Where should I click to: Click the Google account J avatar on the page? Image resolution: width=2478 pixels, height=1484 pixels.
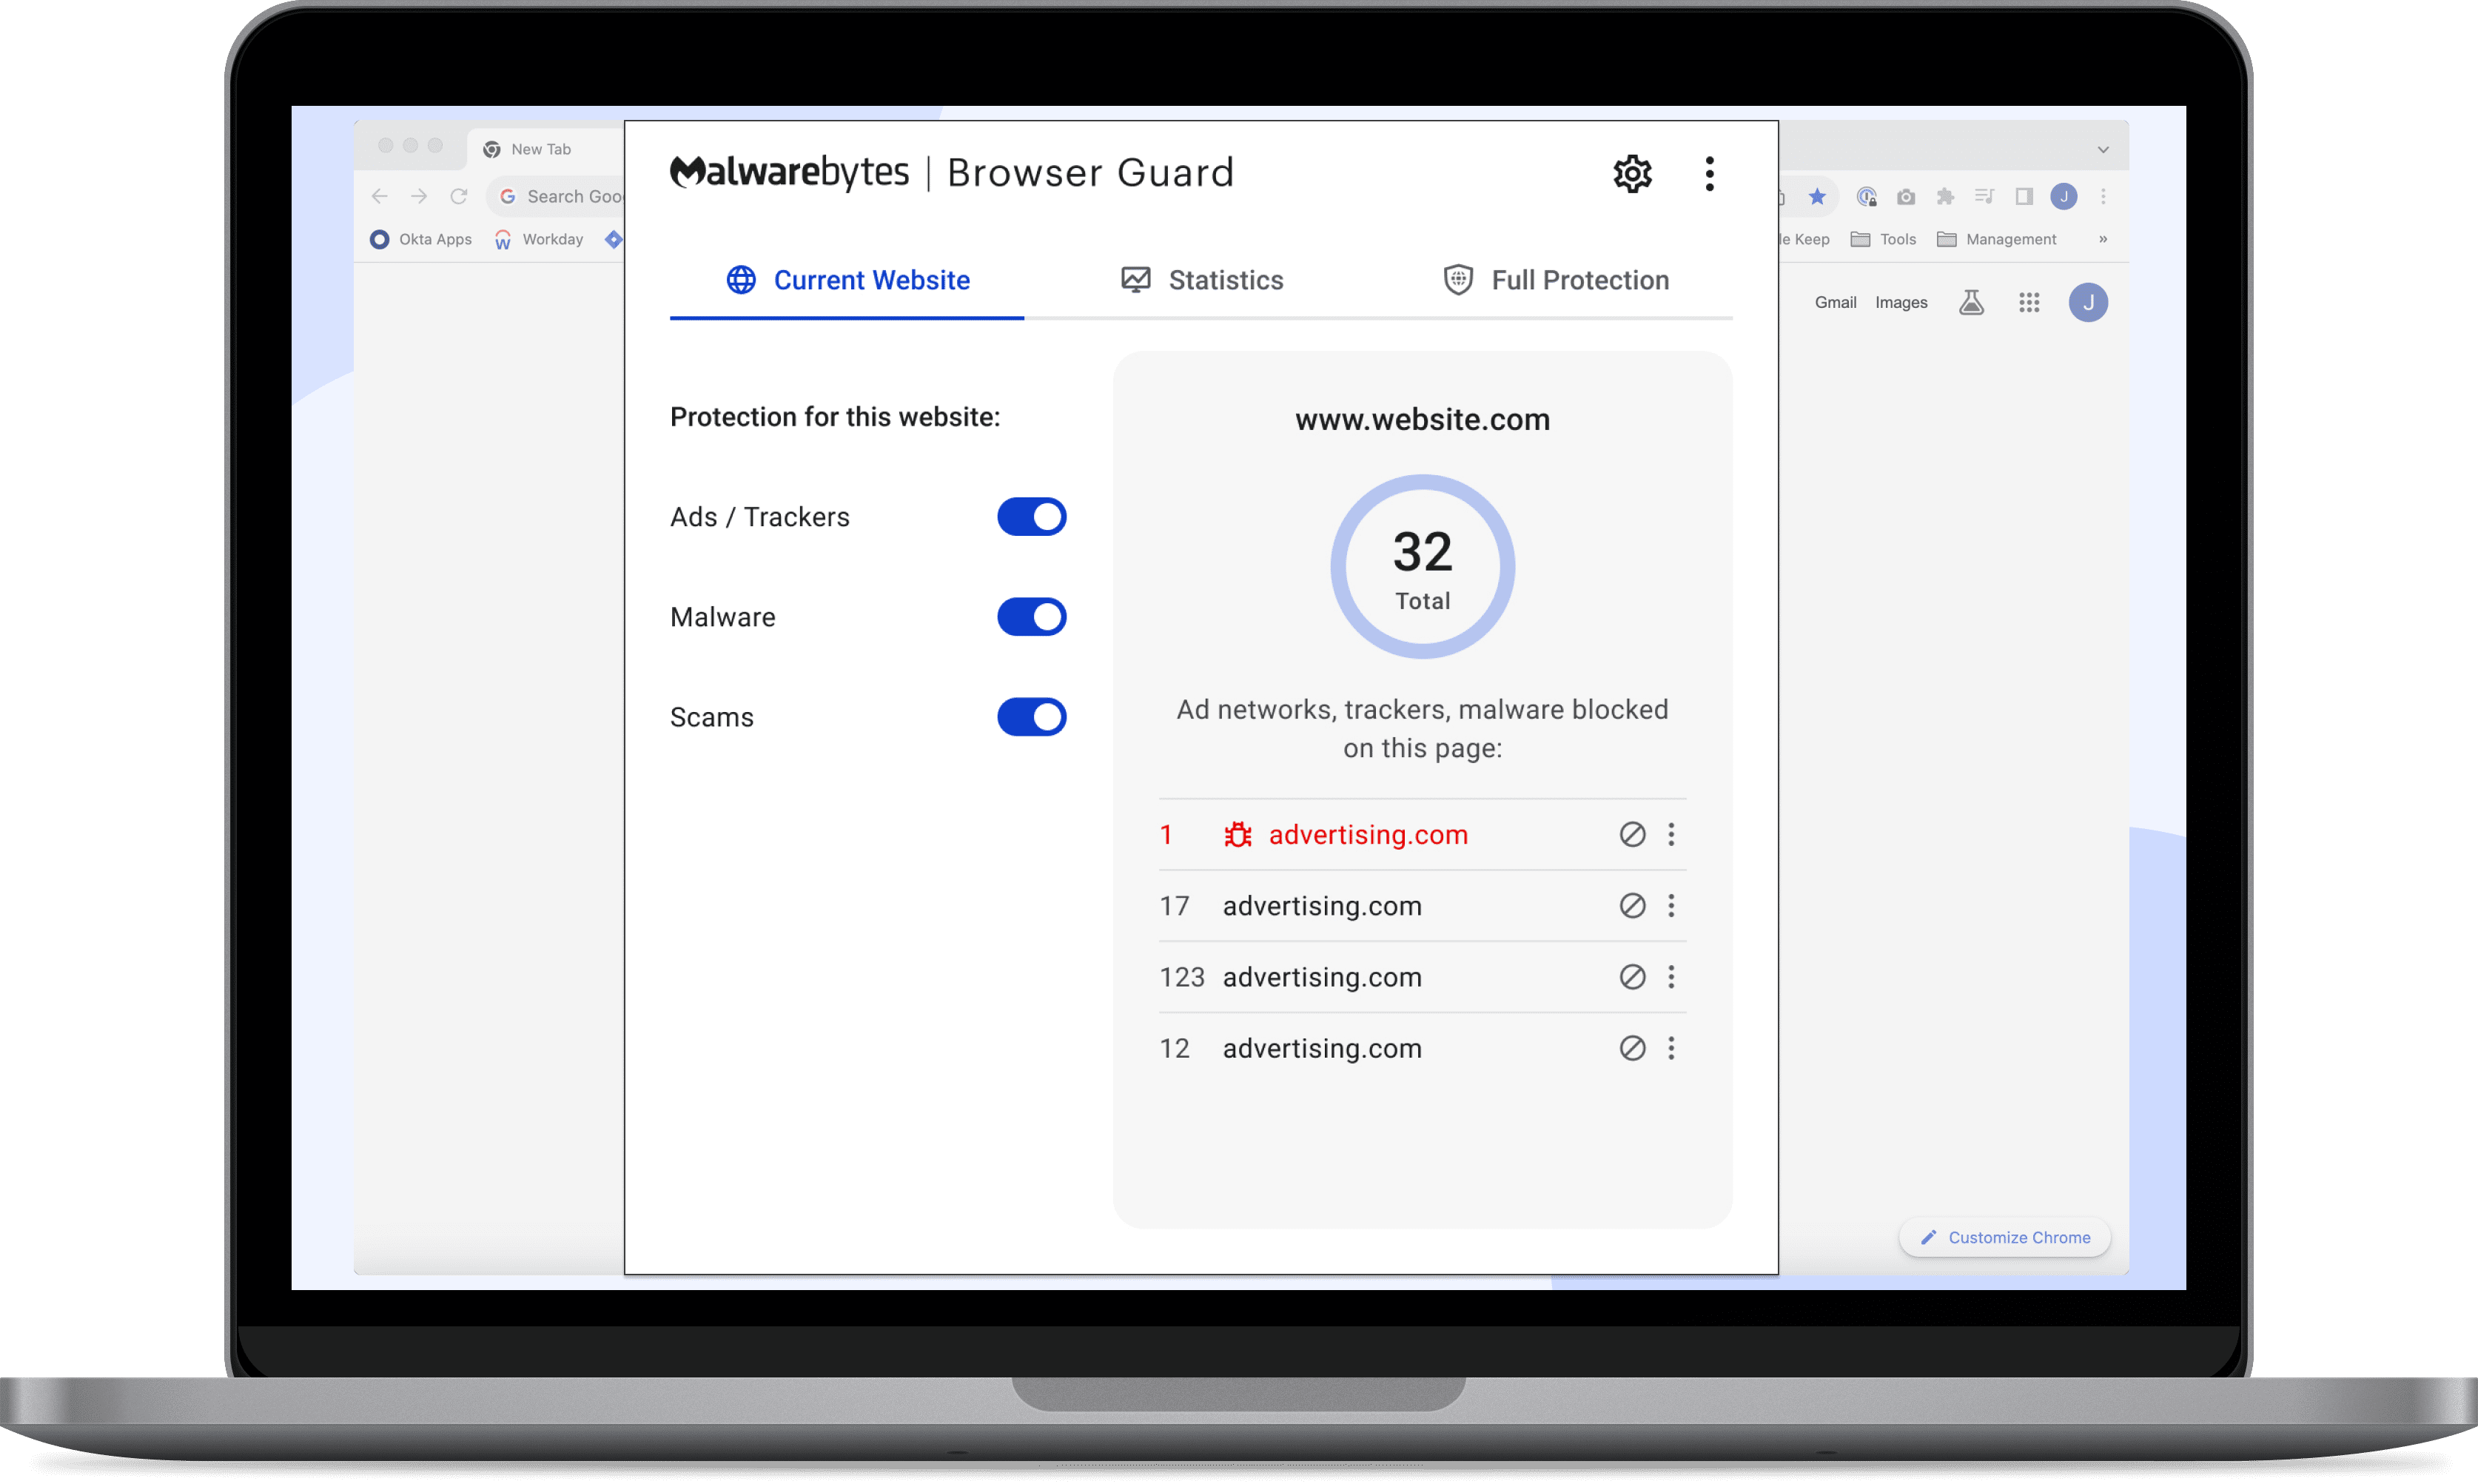tap(2088, 303)
